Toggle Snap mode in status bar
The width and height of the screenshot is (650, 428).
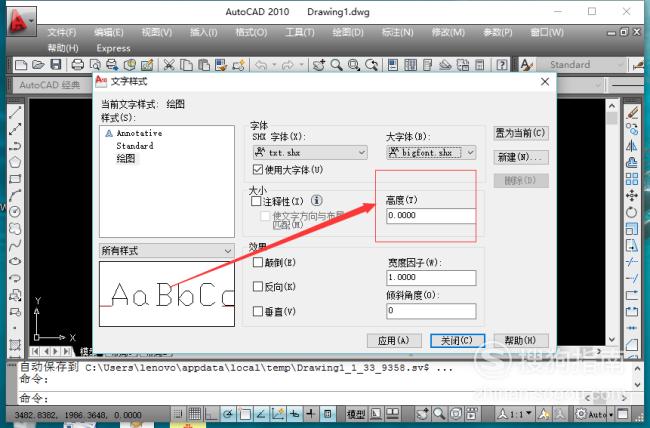click(x=178, y=413)
